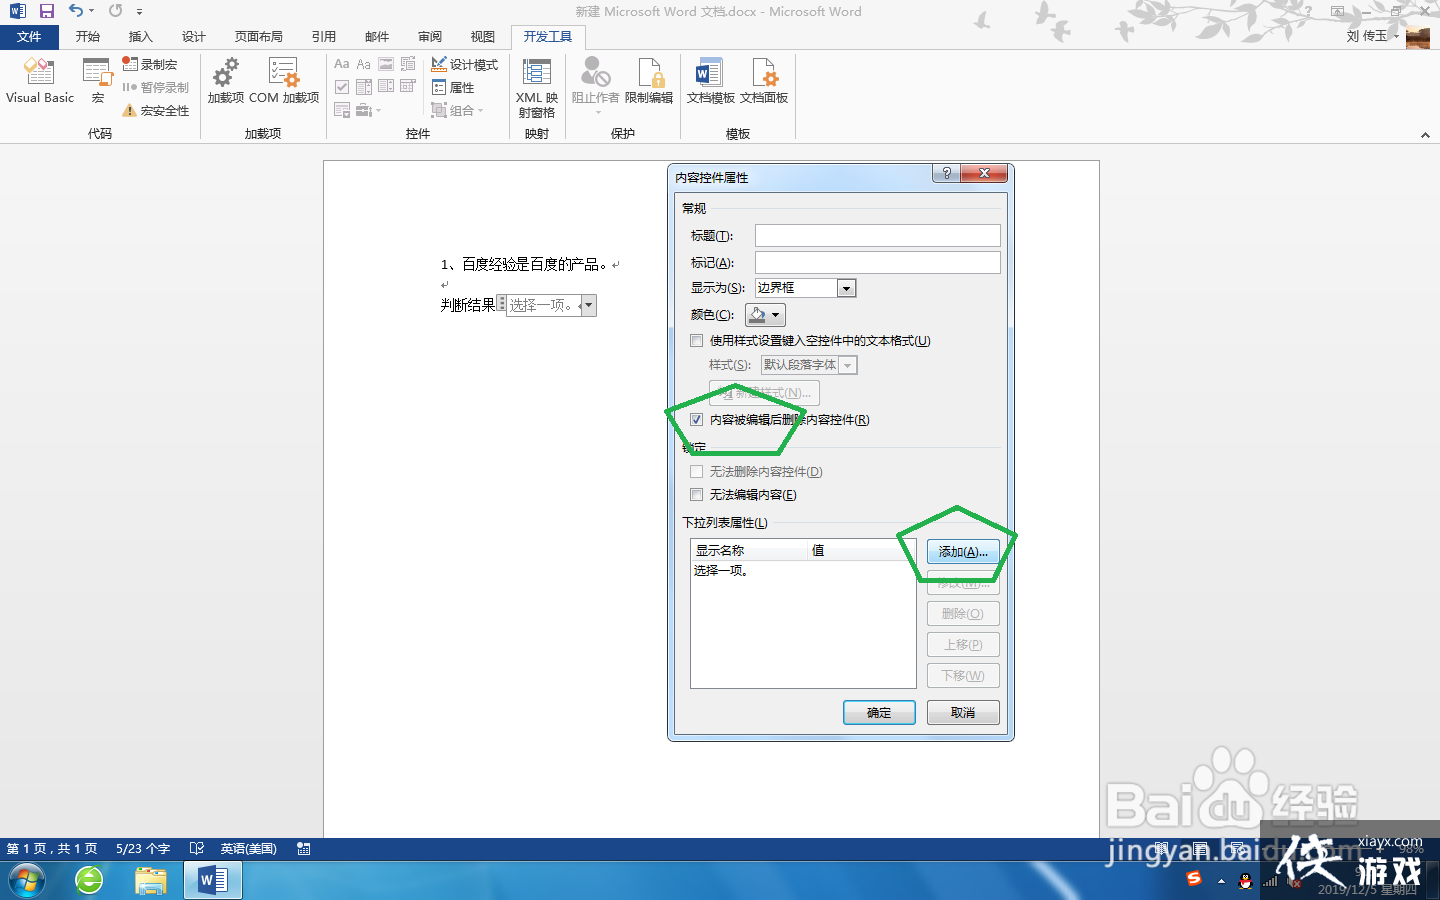Switch to the 审阅 tab
This screenshot has width=1440, height=900.
point(430,37)
